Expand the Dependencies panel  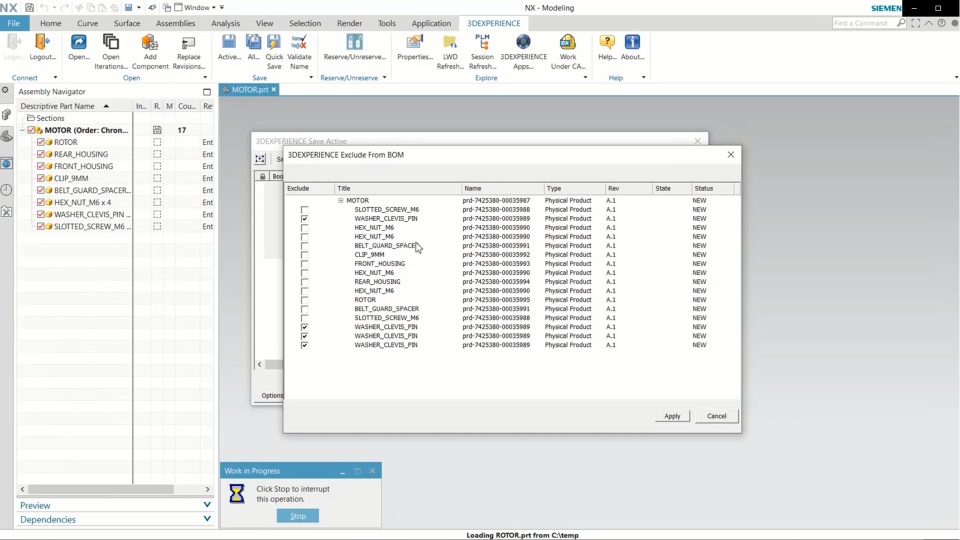207,519
